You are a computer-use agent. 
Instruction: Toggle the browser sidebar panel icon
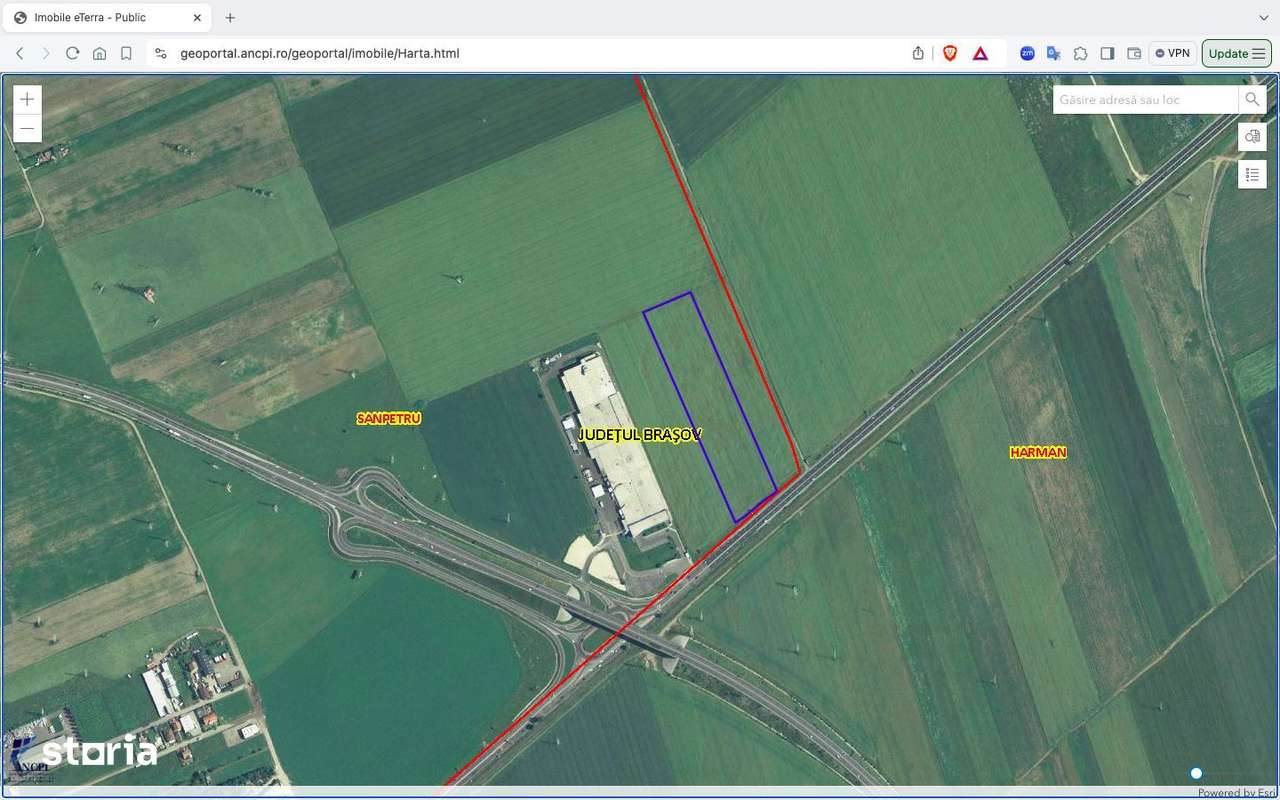1107,53
